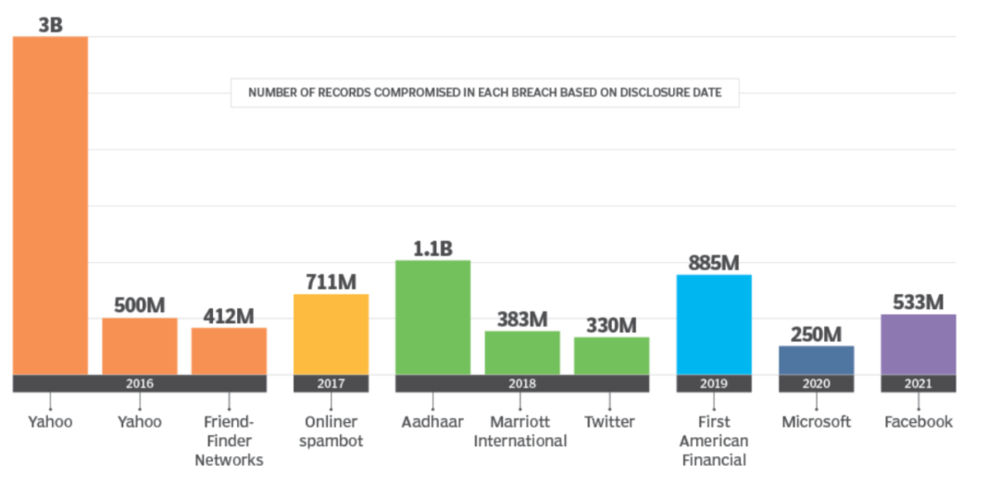
Task: Click the green Twitter 330M bar
Action: point(611,355)
